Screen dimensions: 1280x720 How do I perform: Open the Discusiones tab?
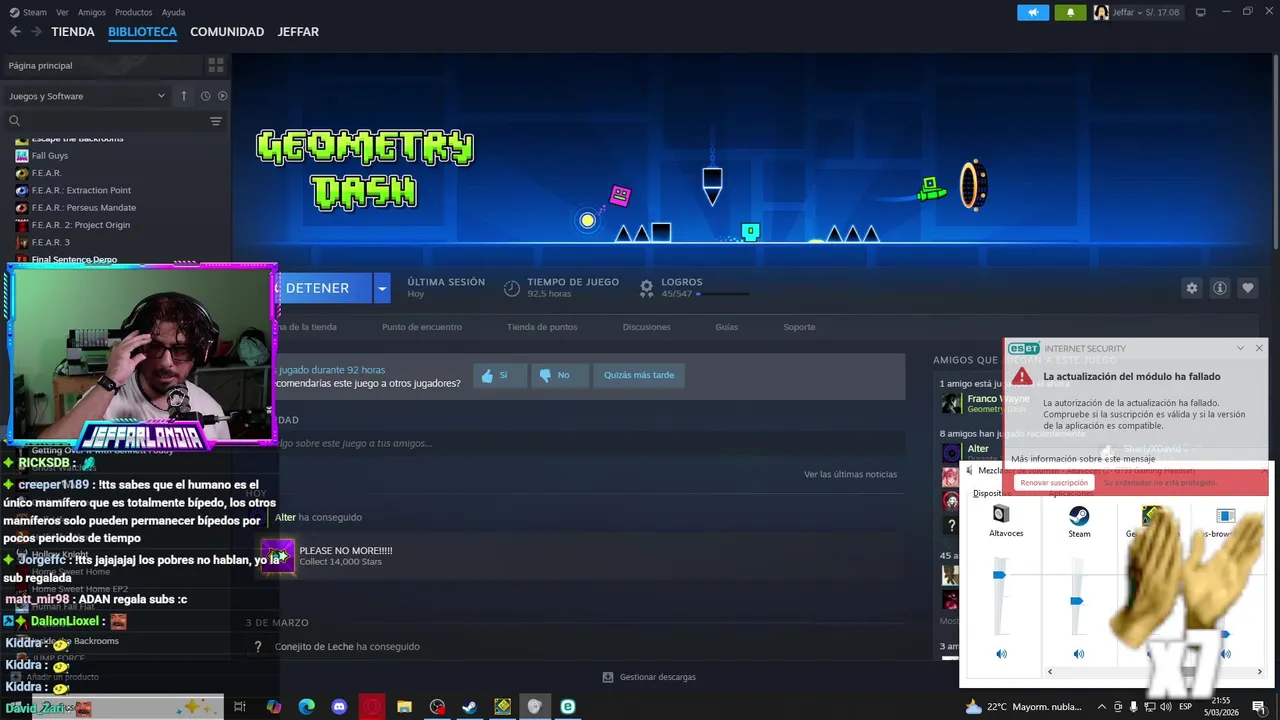[x=647, y=327]
